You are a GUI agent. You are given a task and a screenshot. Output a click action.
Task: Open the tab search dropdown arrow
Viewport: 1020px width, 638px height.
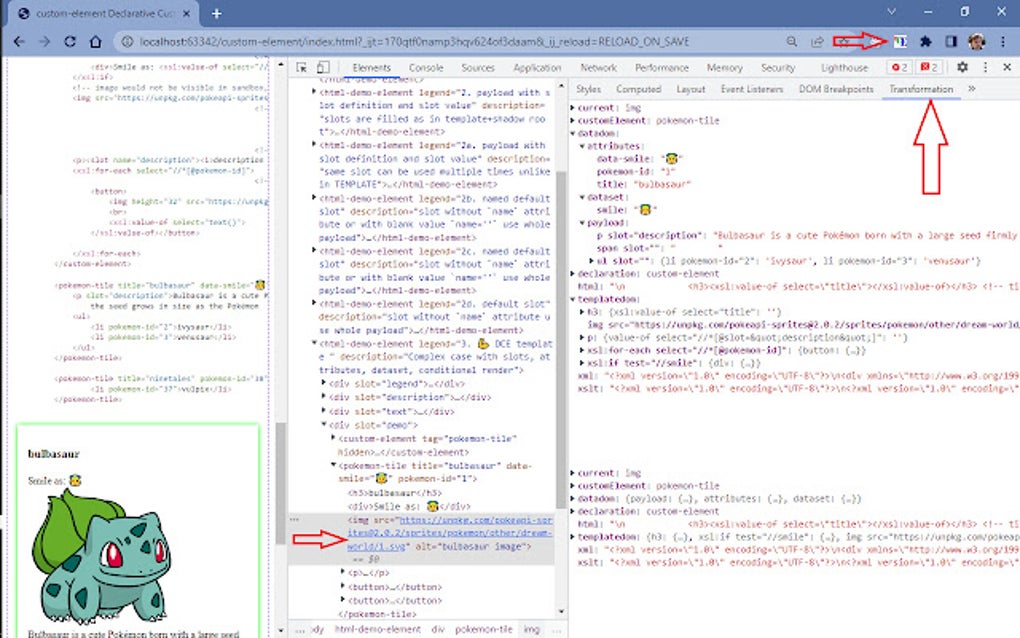[891, 12]
